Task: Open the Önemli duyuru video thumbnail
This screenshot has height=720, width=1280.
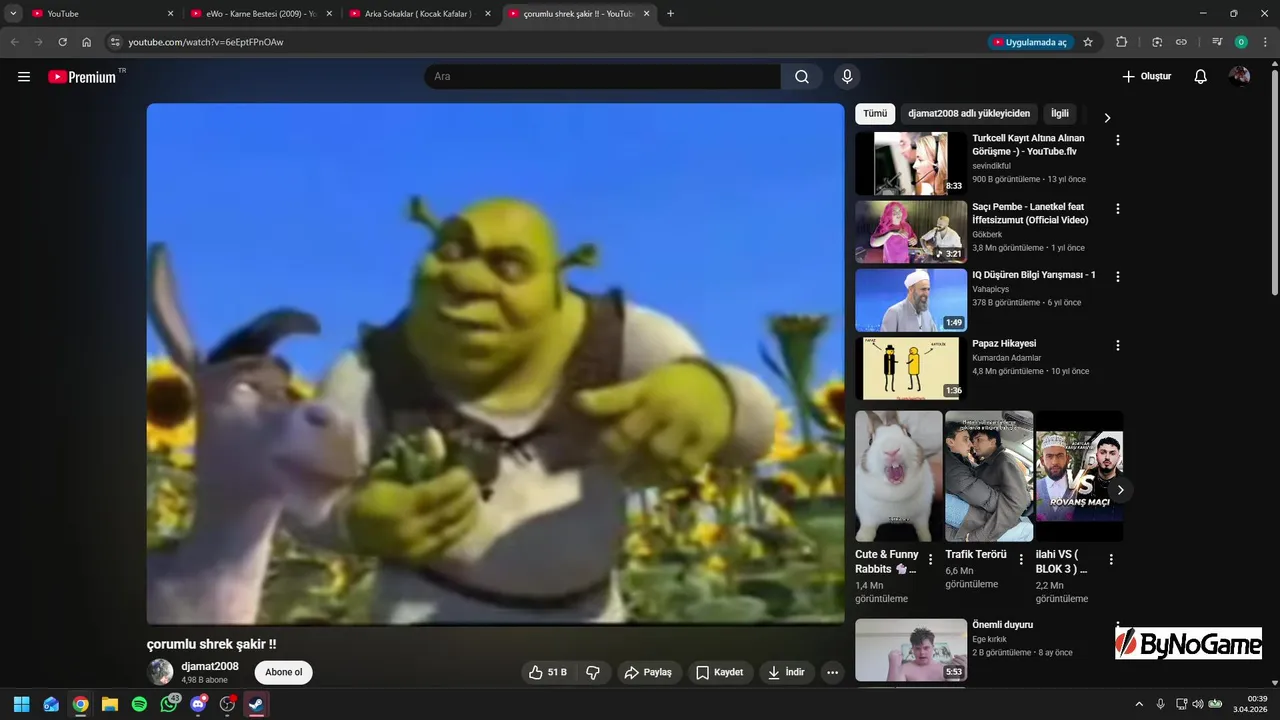Action: pos(911,650)
